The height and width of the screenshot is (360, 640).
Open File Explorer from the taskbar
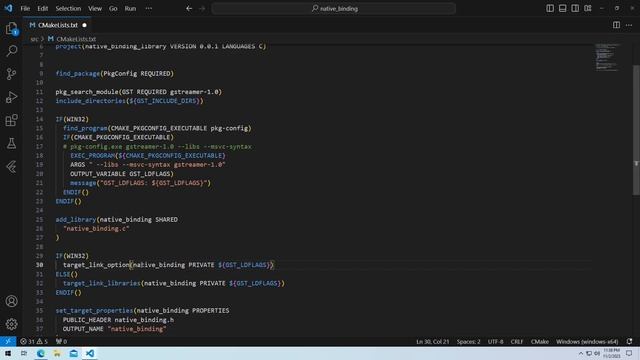tap(57, 353)
